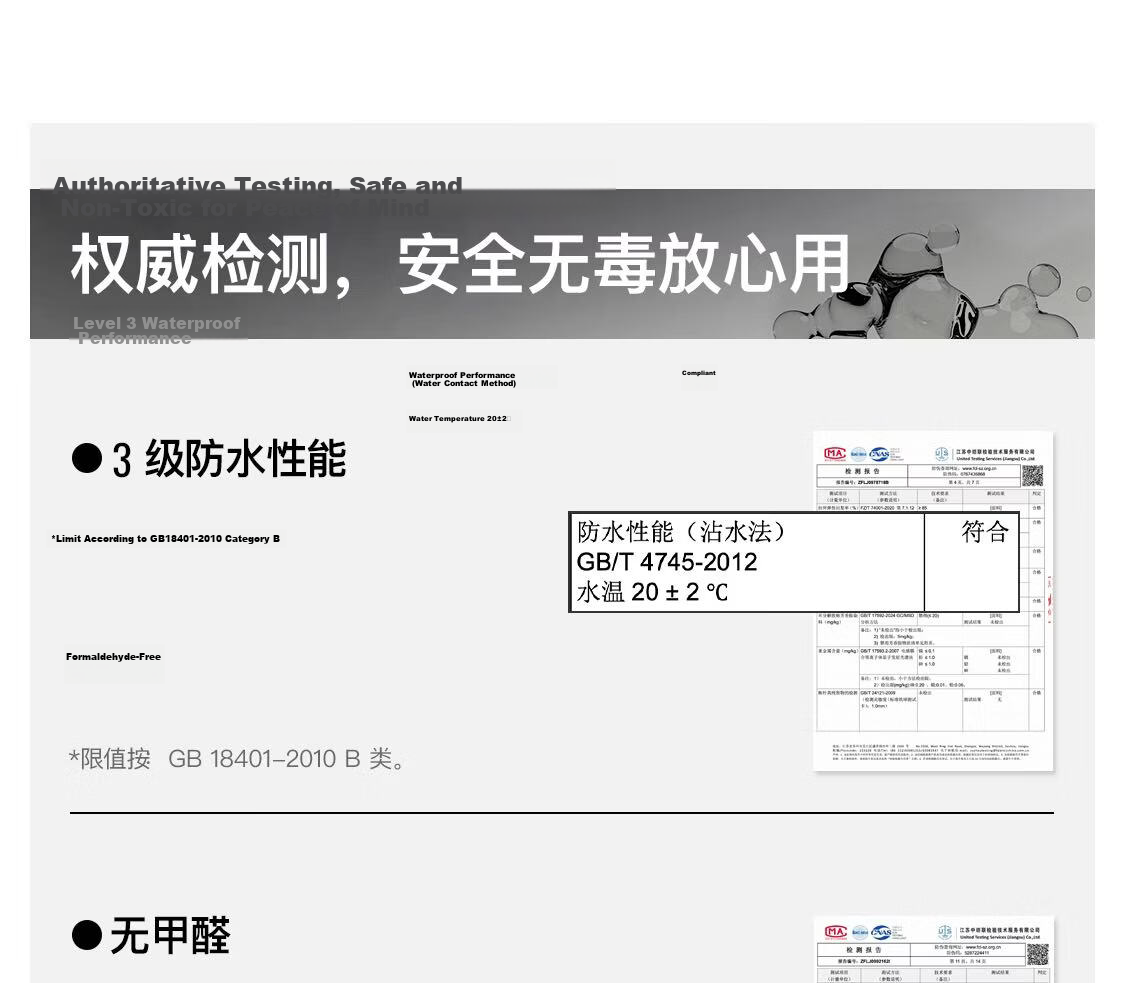
Task: Click the 无甲醛 heading
Action: click(x=170, y=936)
